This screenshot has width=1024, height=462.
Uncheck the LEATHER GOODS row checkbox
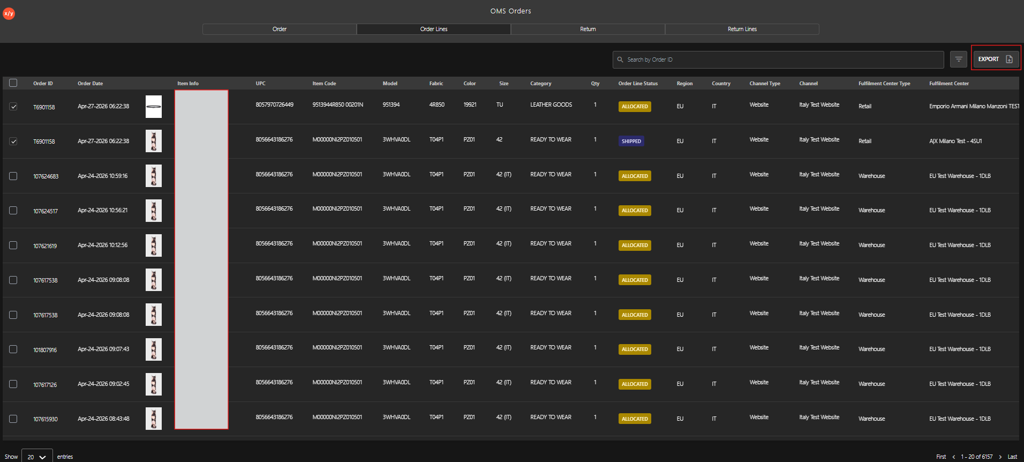13,107
